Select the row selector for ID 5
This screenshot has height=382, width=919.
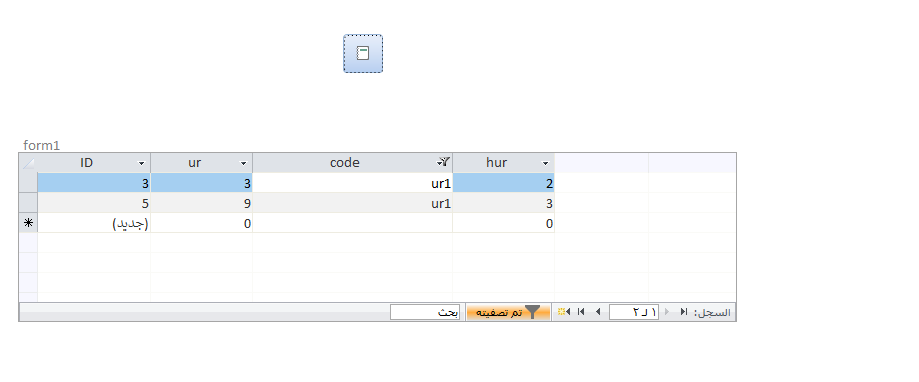28,203
